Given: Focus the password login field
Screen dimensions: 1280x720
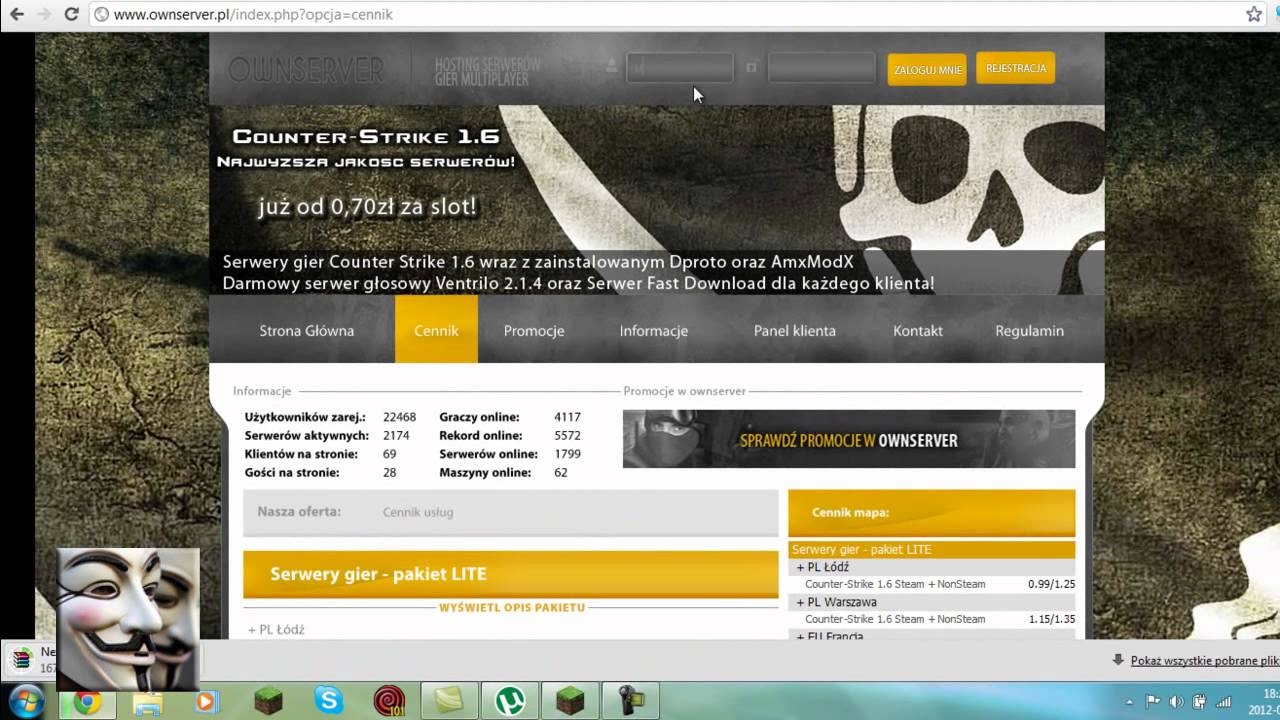Looking at the screenshot, I should point(822,68).
